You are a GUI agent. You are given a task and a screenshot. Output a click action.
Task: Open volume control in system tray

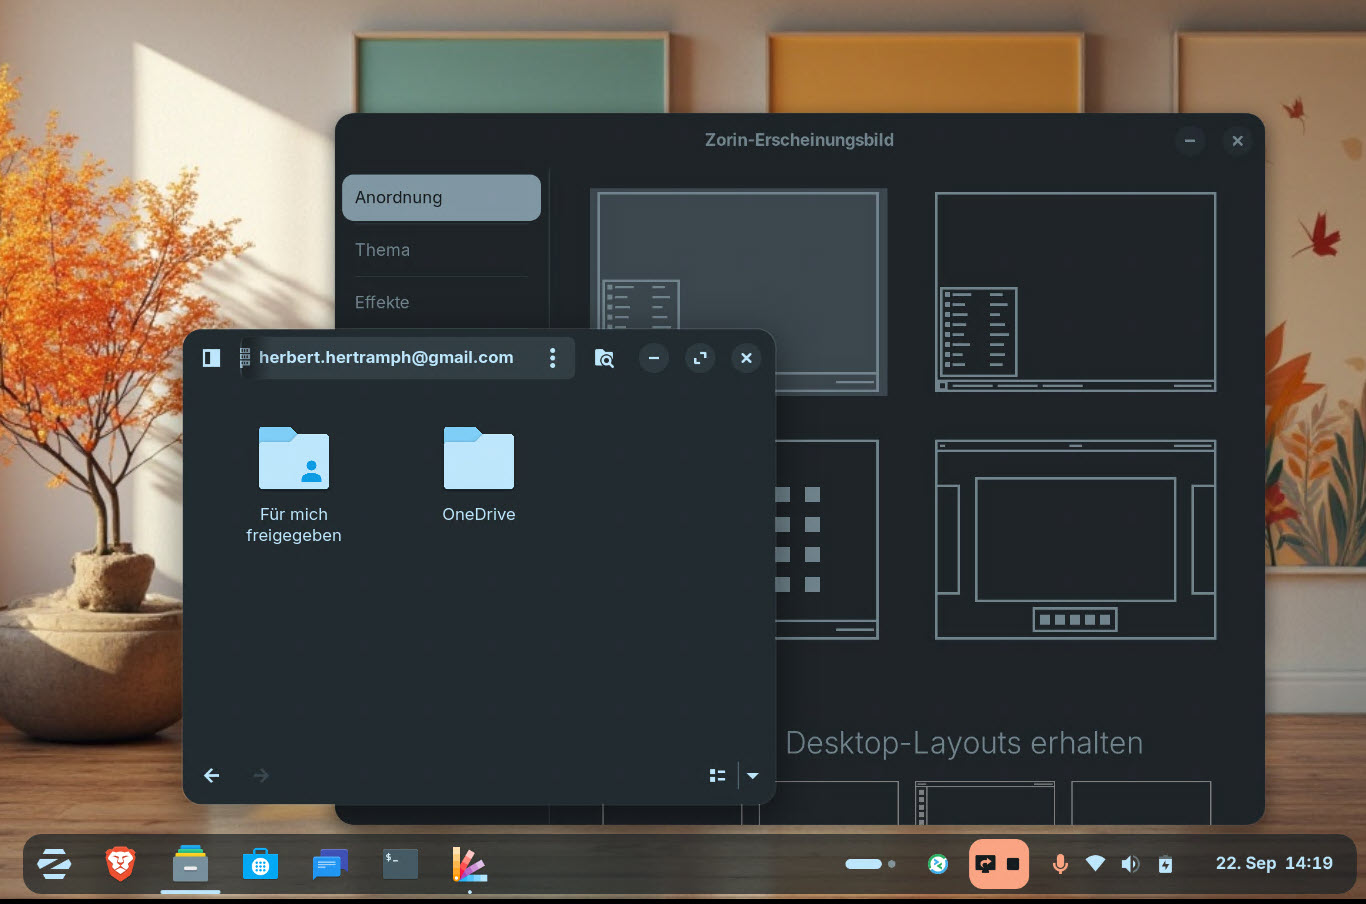pos(1130,864)
